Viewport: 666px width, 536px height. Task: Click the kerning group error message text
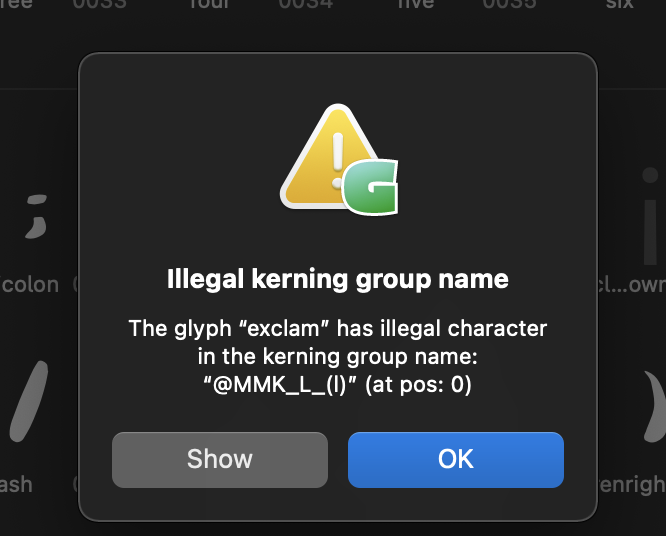(338, 356)
